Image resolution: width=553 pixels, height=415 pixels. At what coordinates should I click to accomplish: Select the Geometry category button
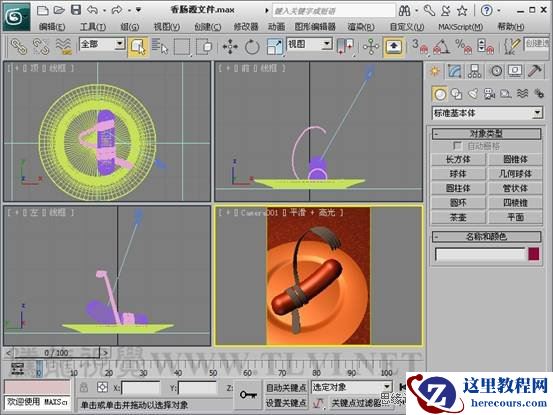[440, 94]
